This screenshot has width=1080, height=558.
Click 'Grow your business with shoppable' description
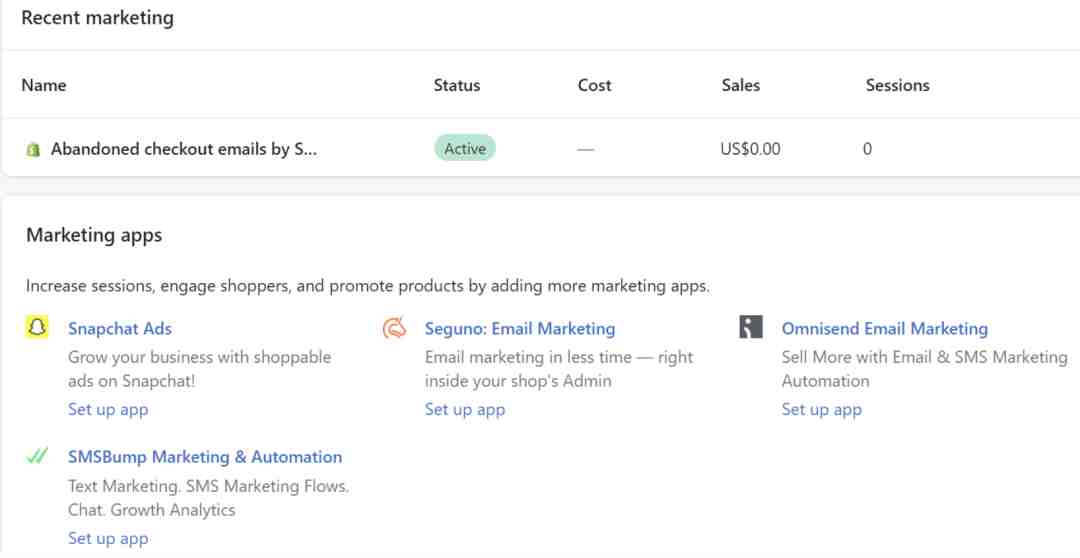point(200,369)
